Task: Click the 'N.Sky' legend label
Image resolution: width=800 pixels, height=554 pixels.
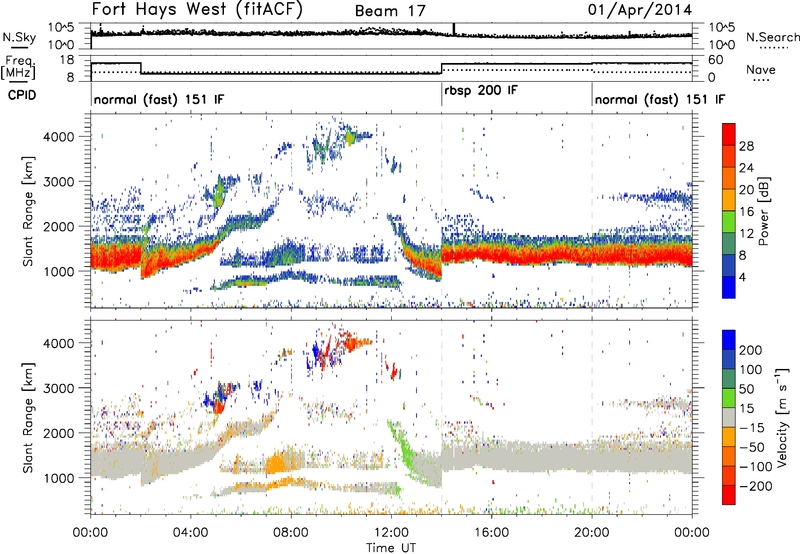Action: (19, 37)
